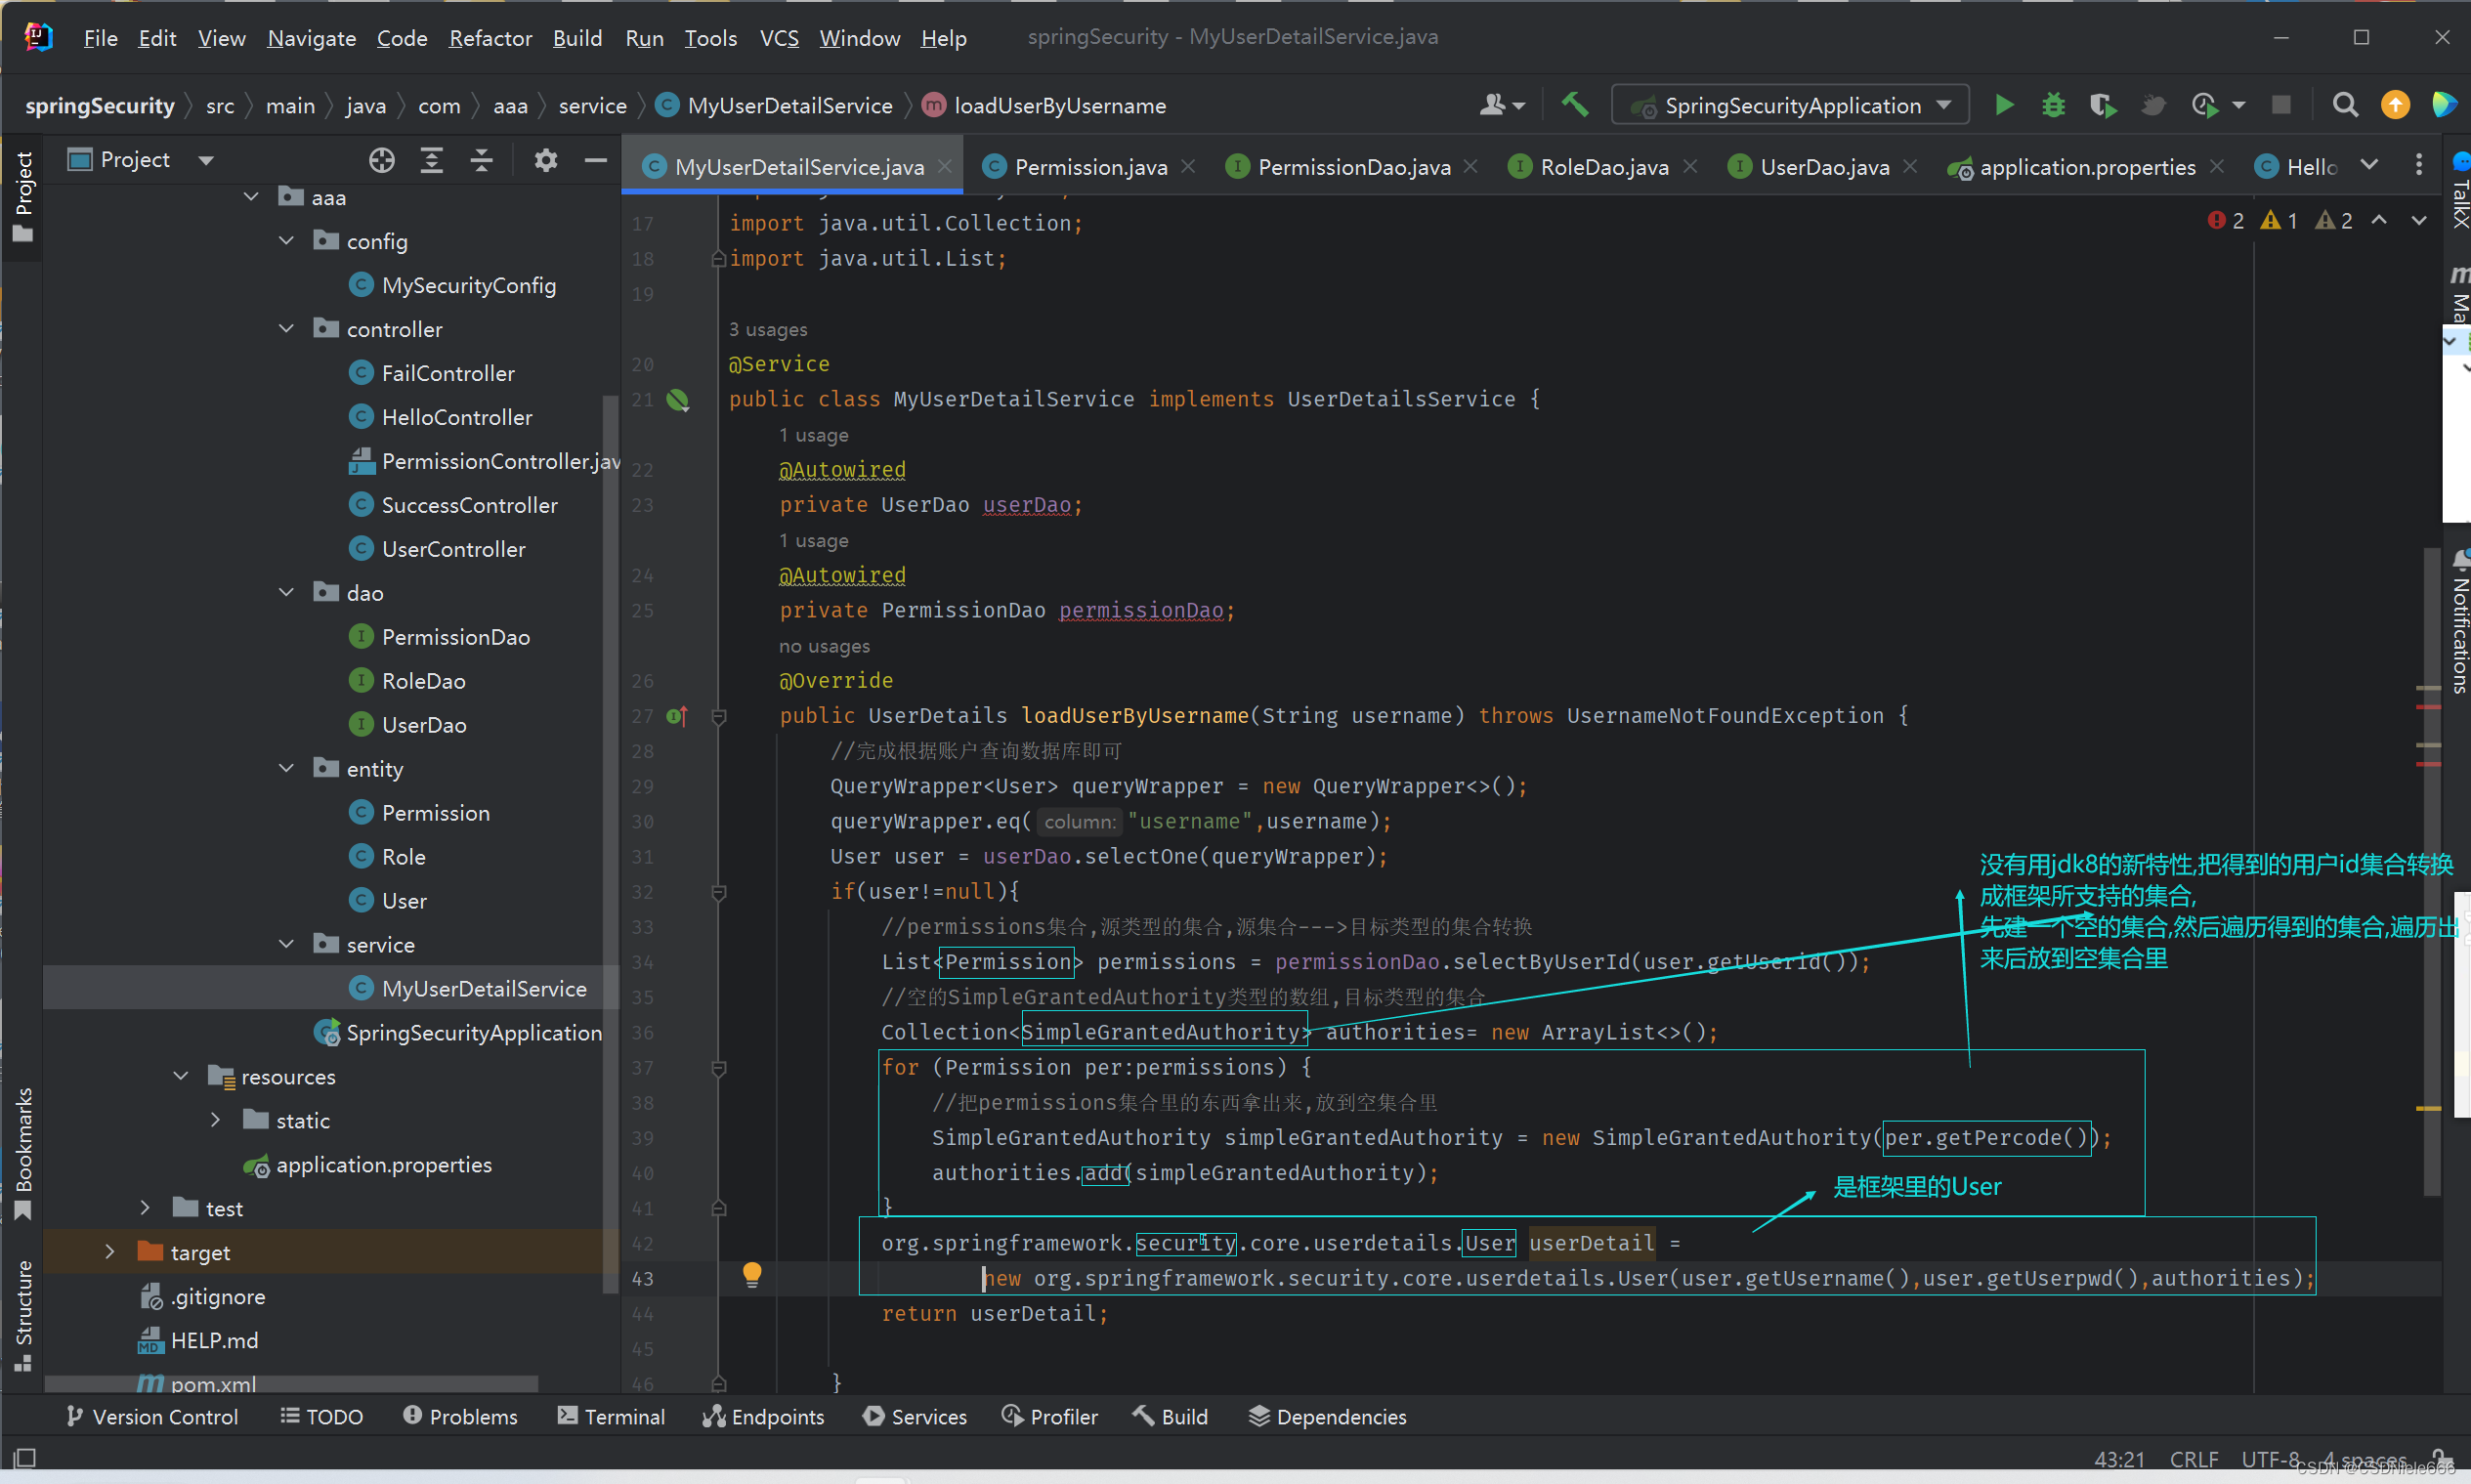Open Search Everywhere magnifier icon

pos(2345,104)
